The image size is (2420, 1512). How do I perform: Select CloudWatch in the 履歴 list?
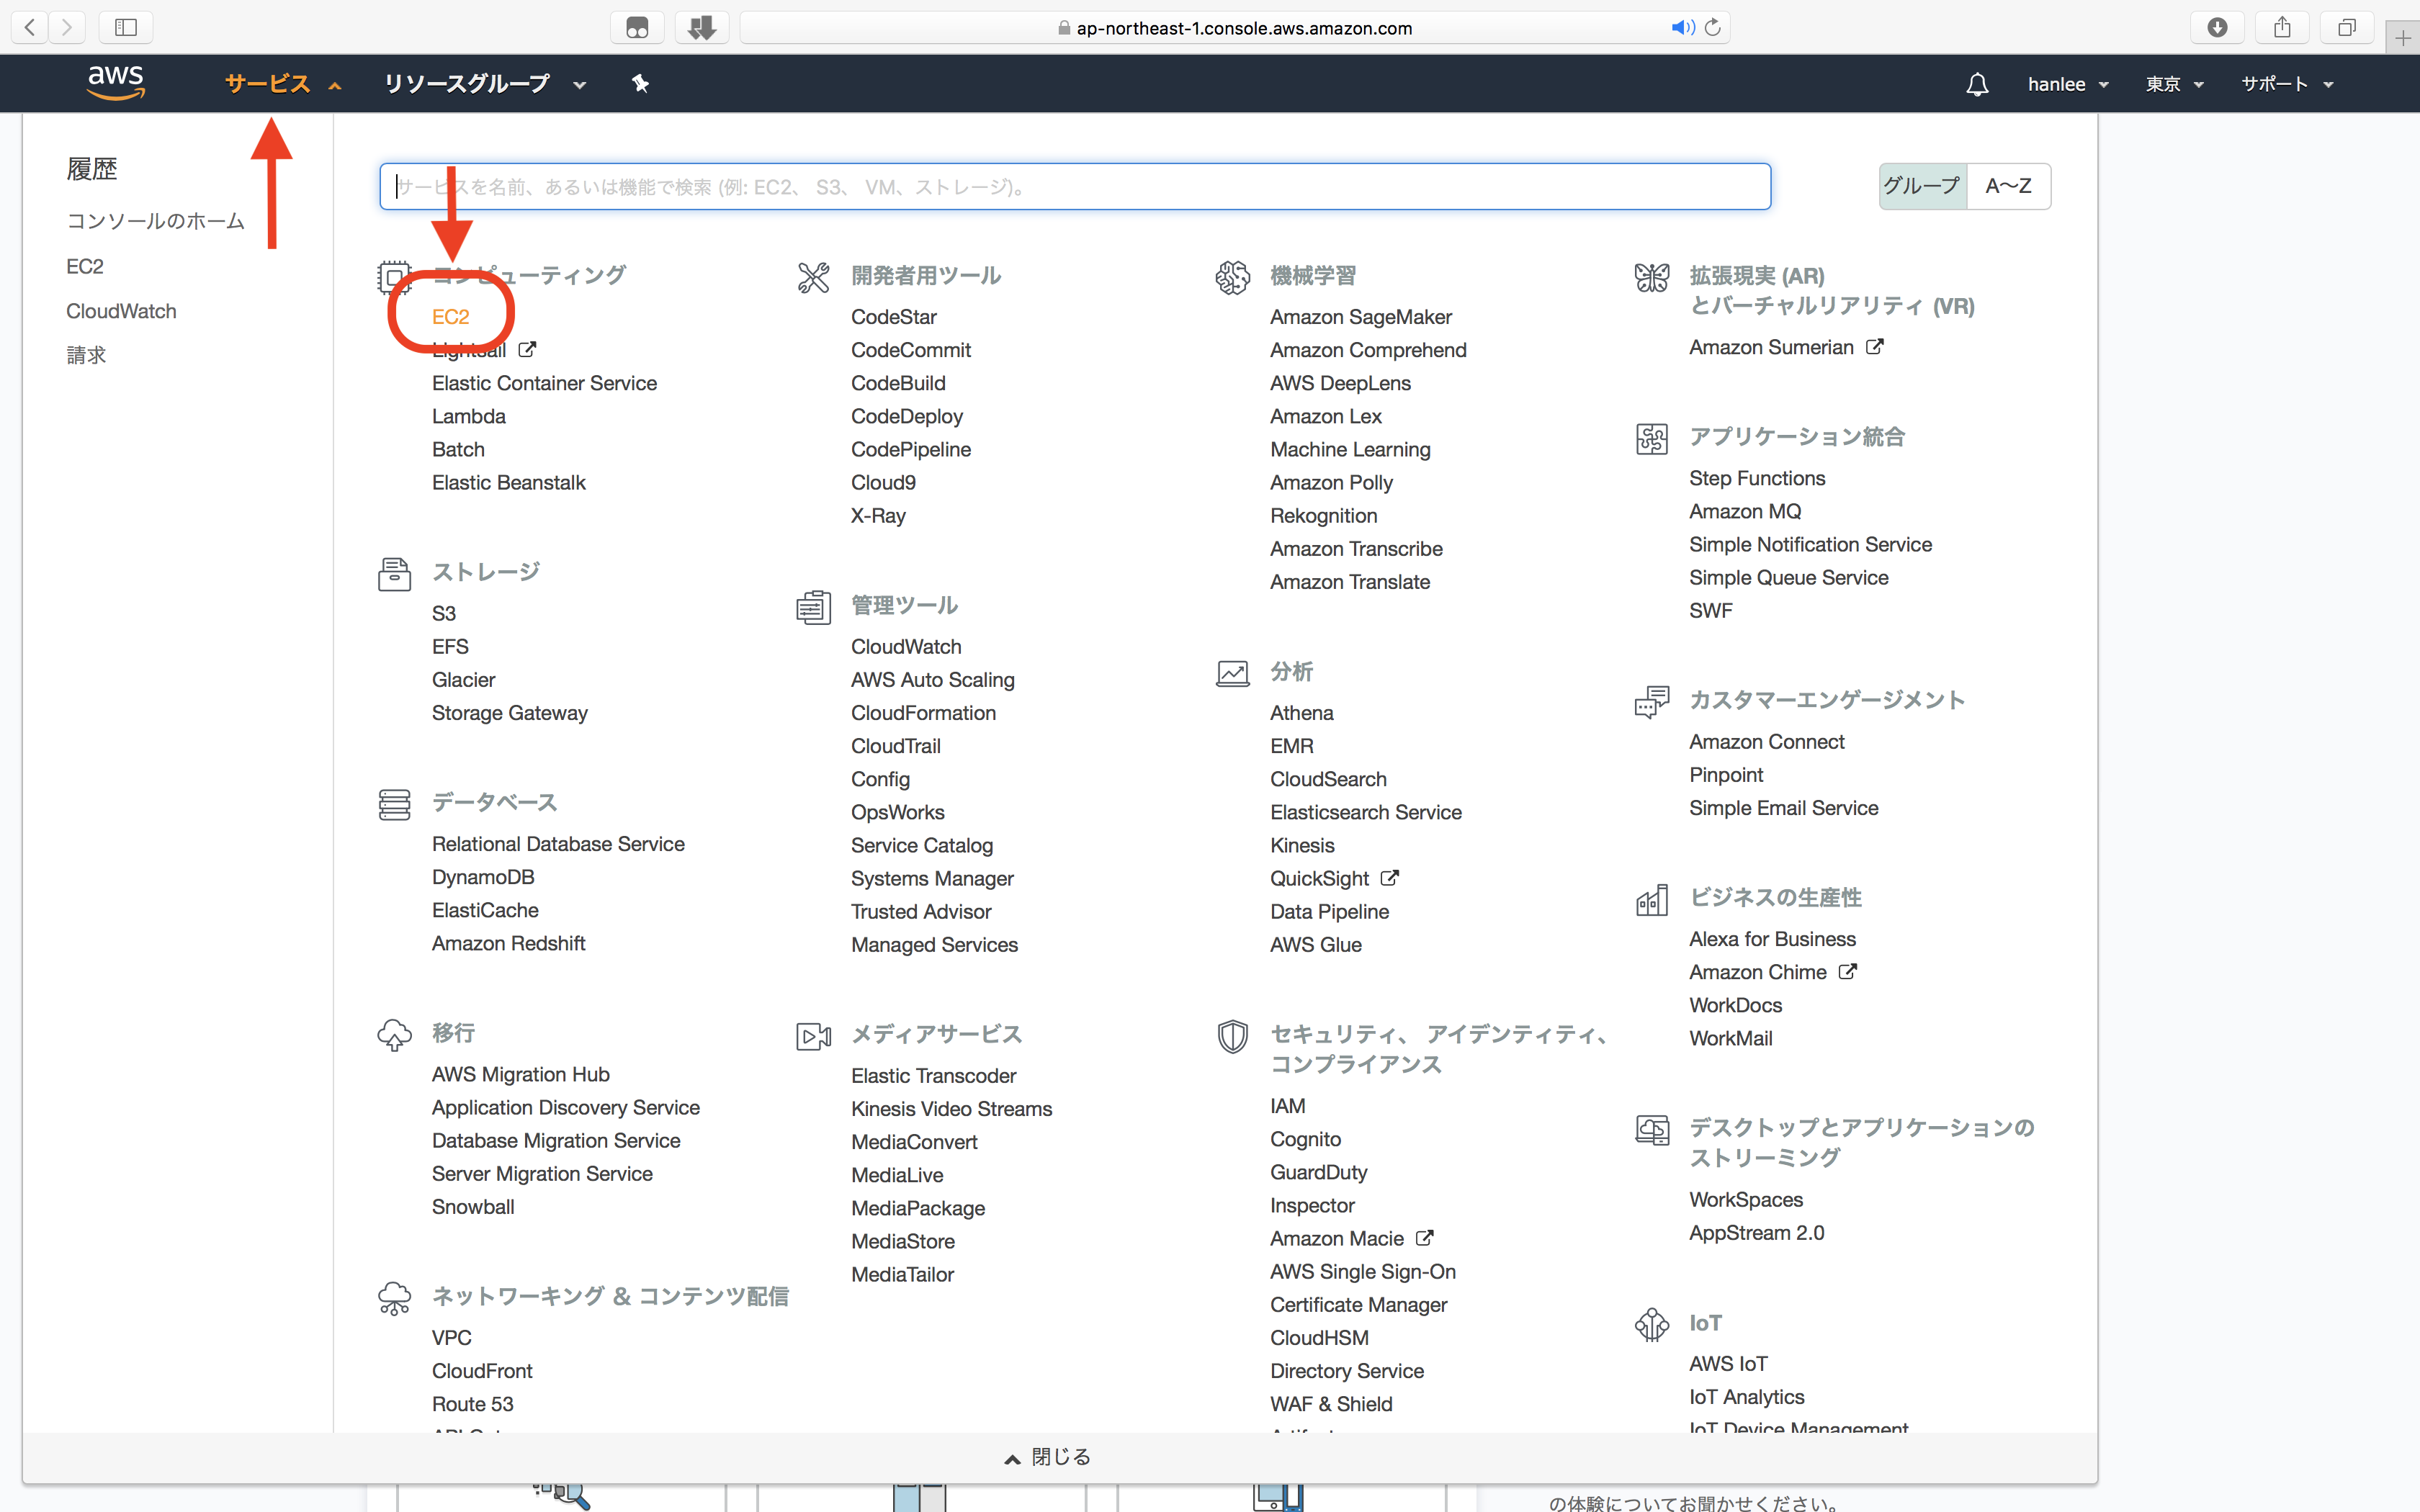click(121, 311)
